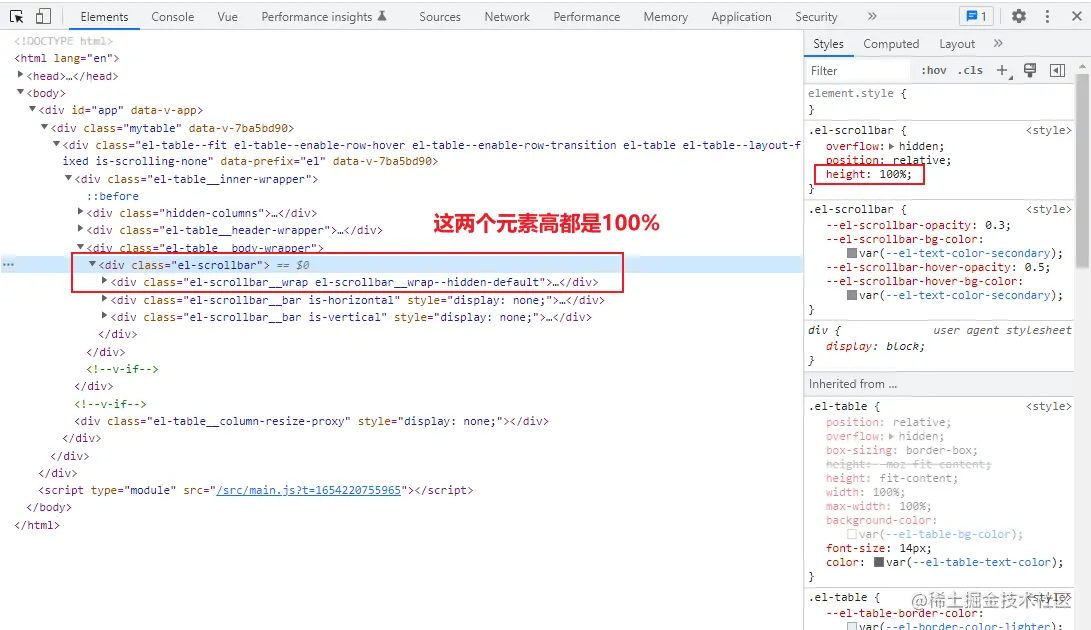Viewport: 1091px width, 630px height.
Task: Toggle the element state :hov button
Action: pyautogui.click(x=934, y=70)
